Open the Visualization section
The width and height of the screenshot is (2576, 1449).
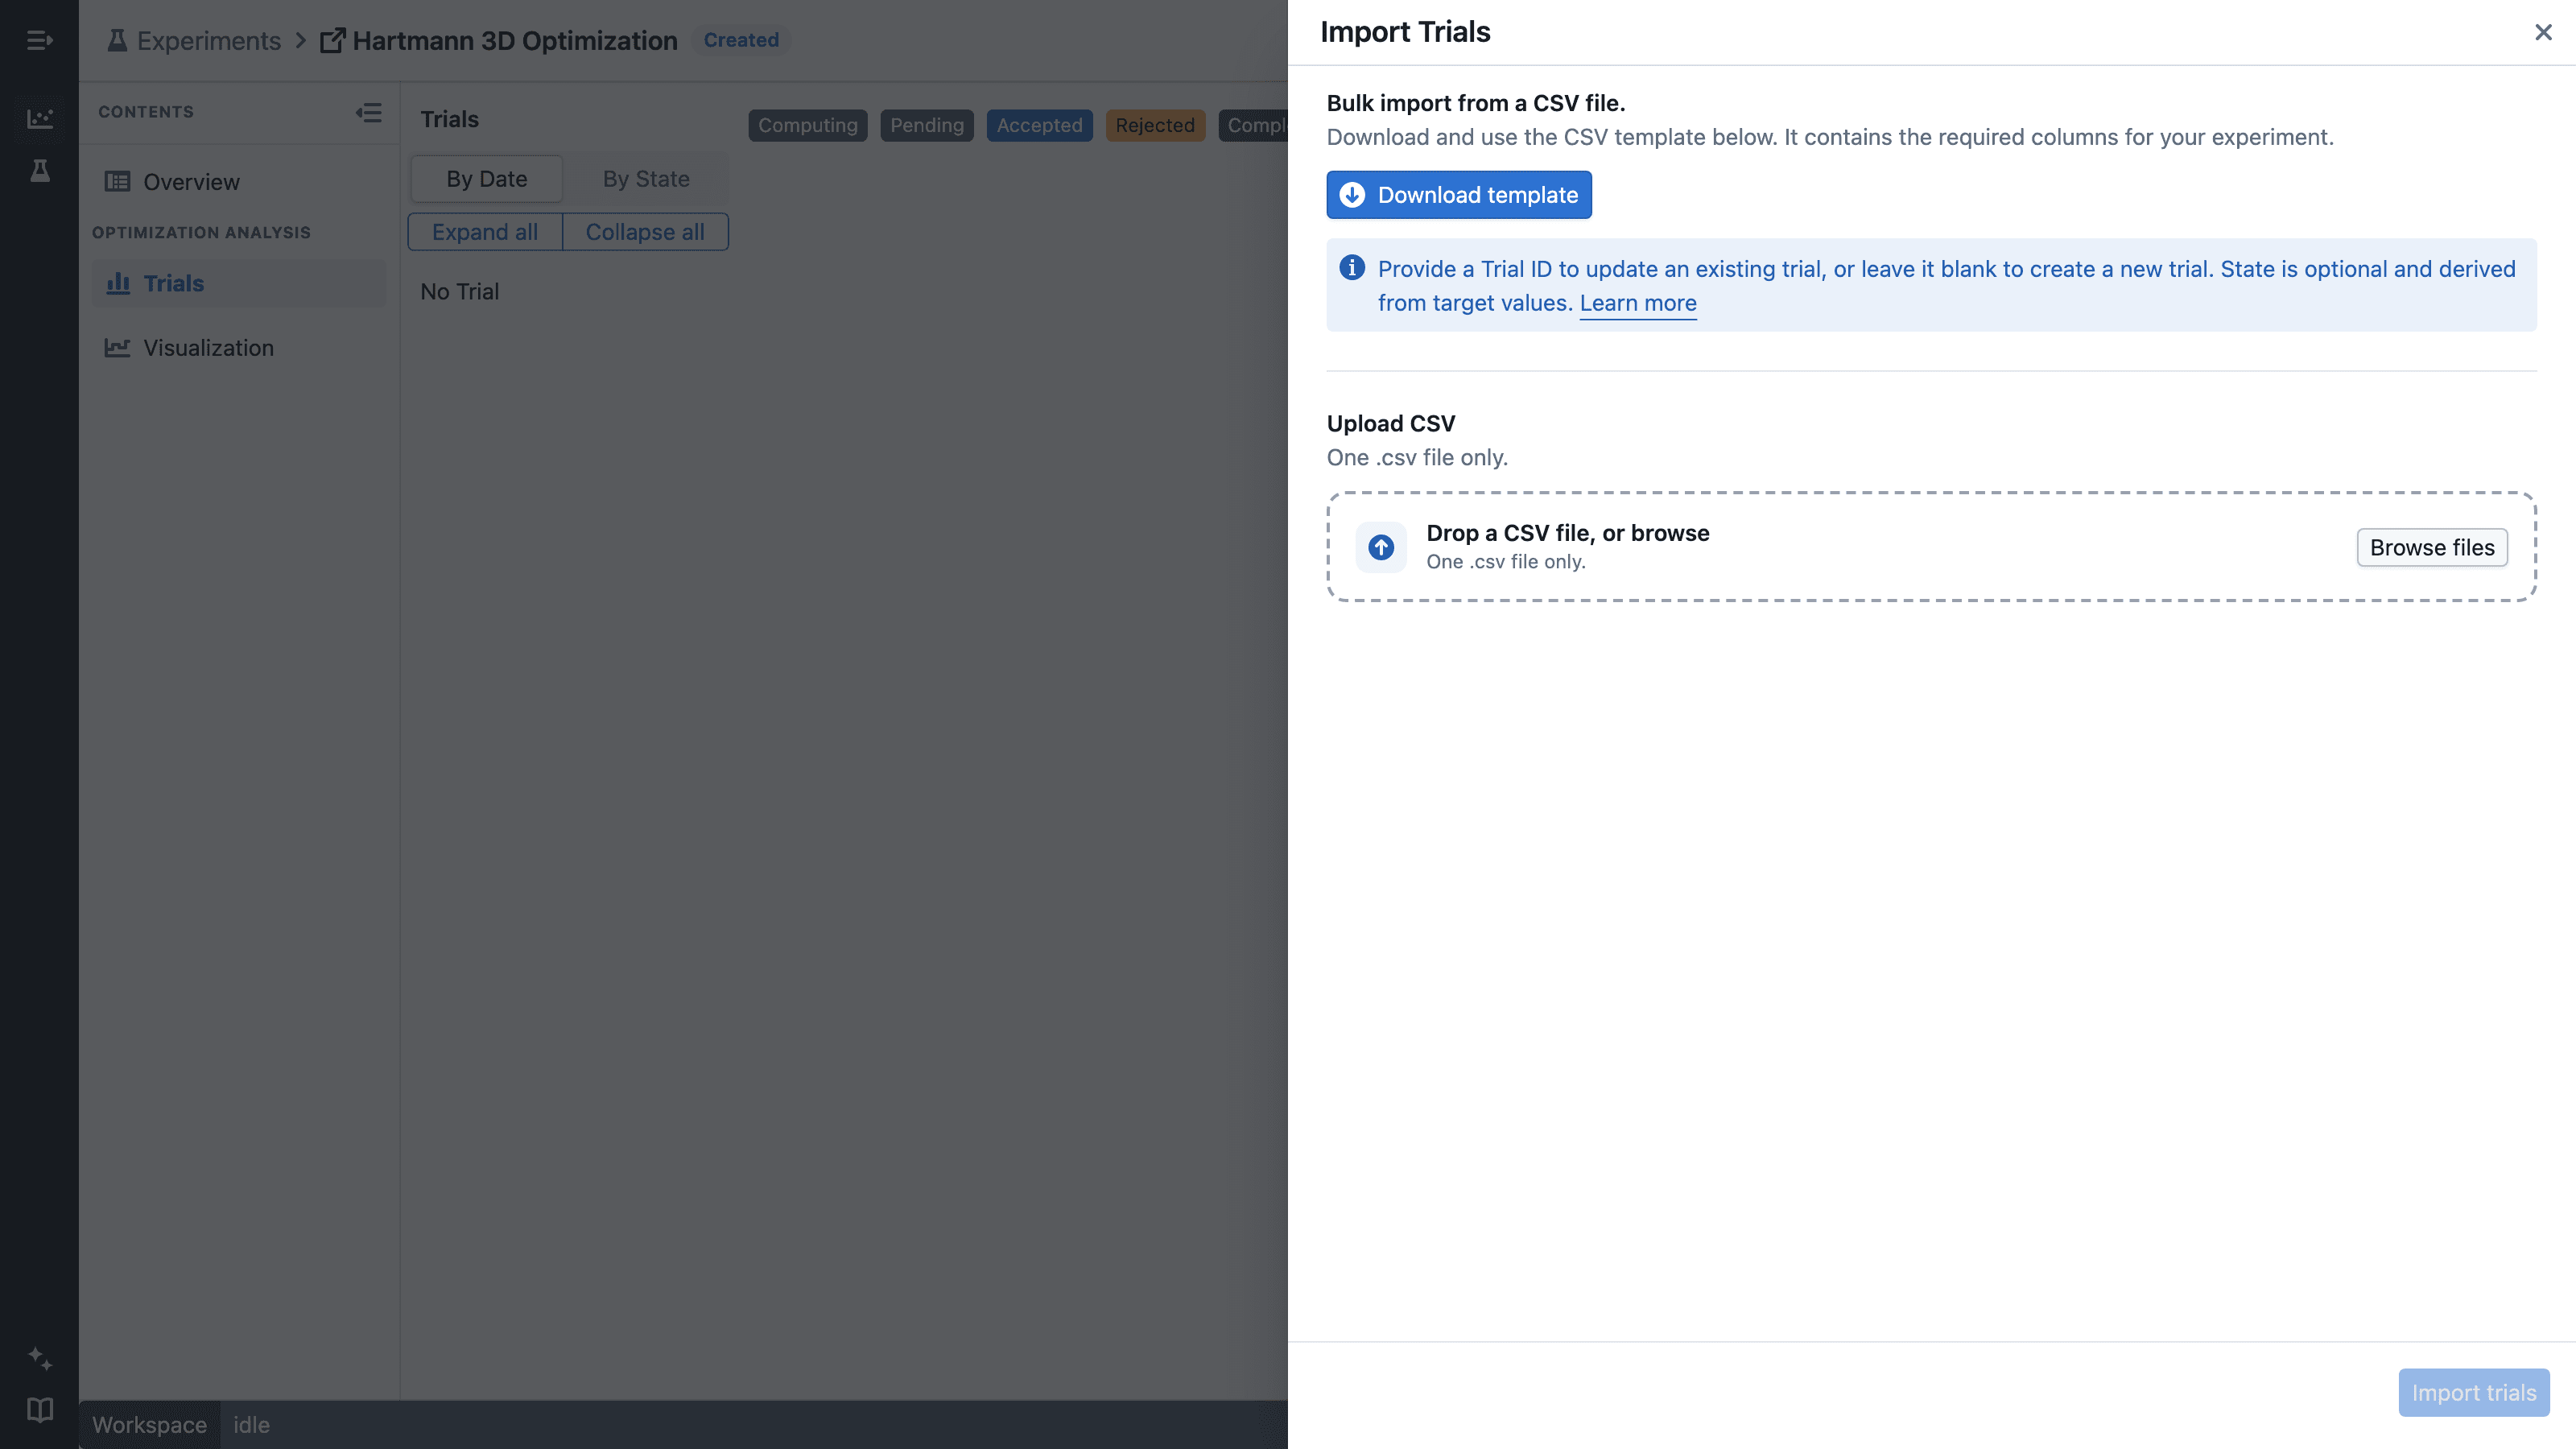238,347
